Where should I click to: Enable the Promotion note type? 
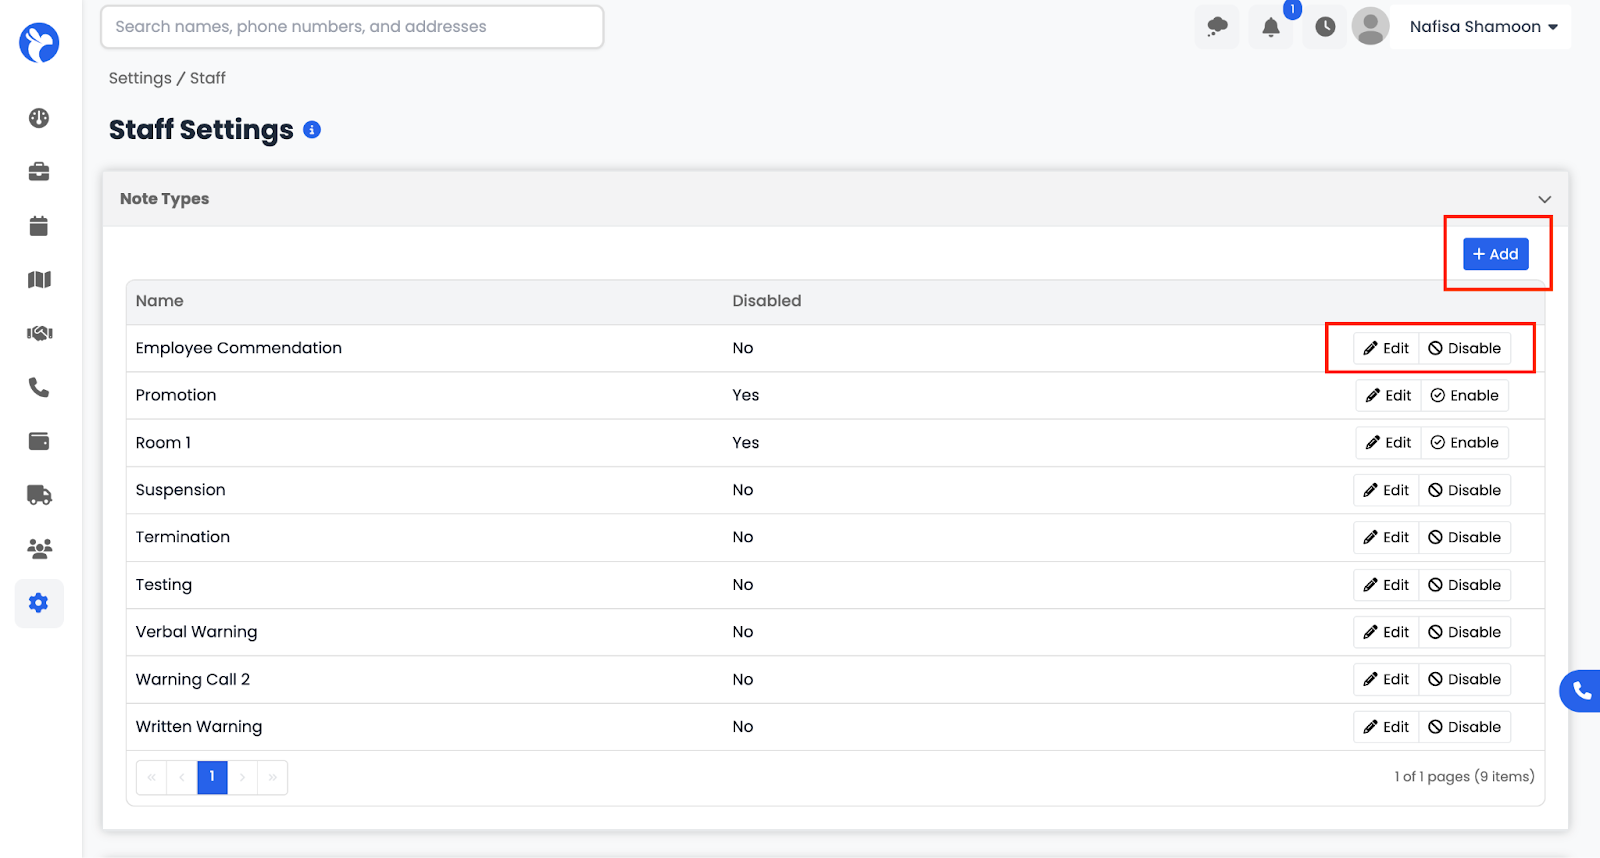(1465, 395)
